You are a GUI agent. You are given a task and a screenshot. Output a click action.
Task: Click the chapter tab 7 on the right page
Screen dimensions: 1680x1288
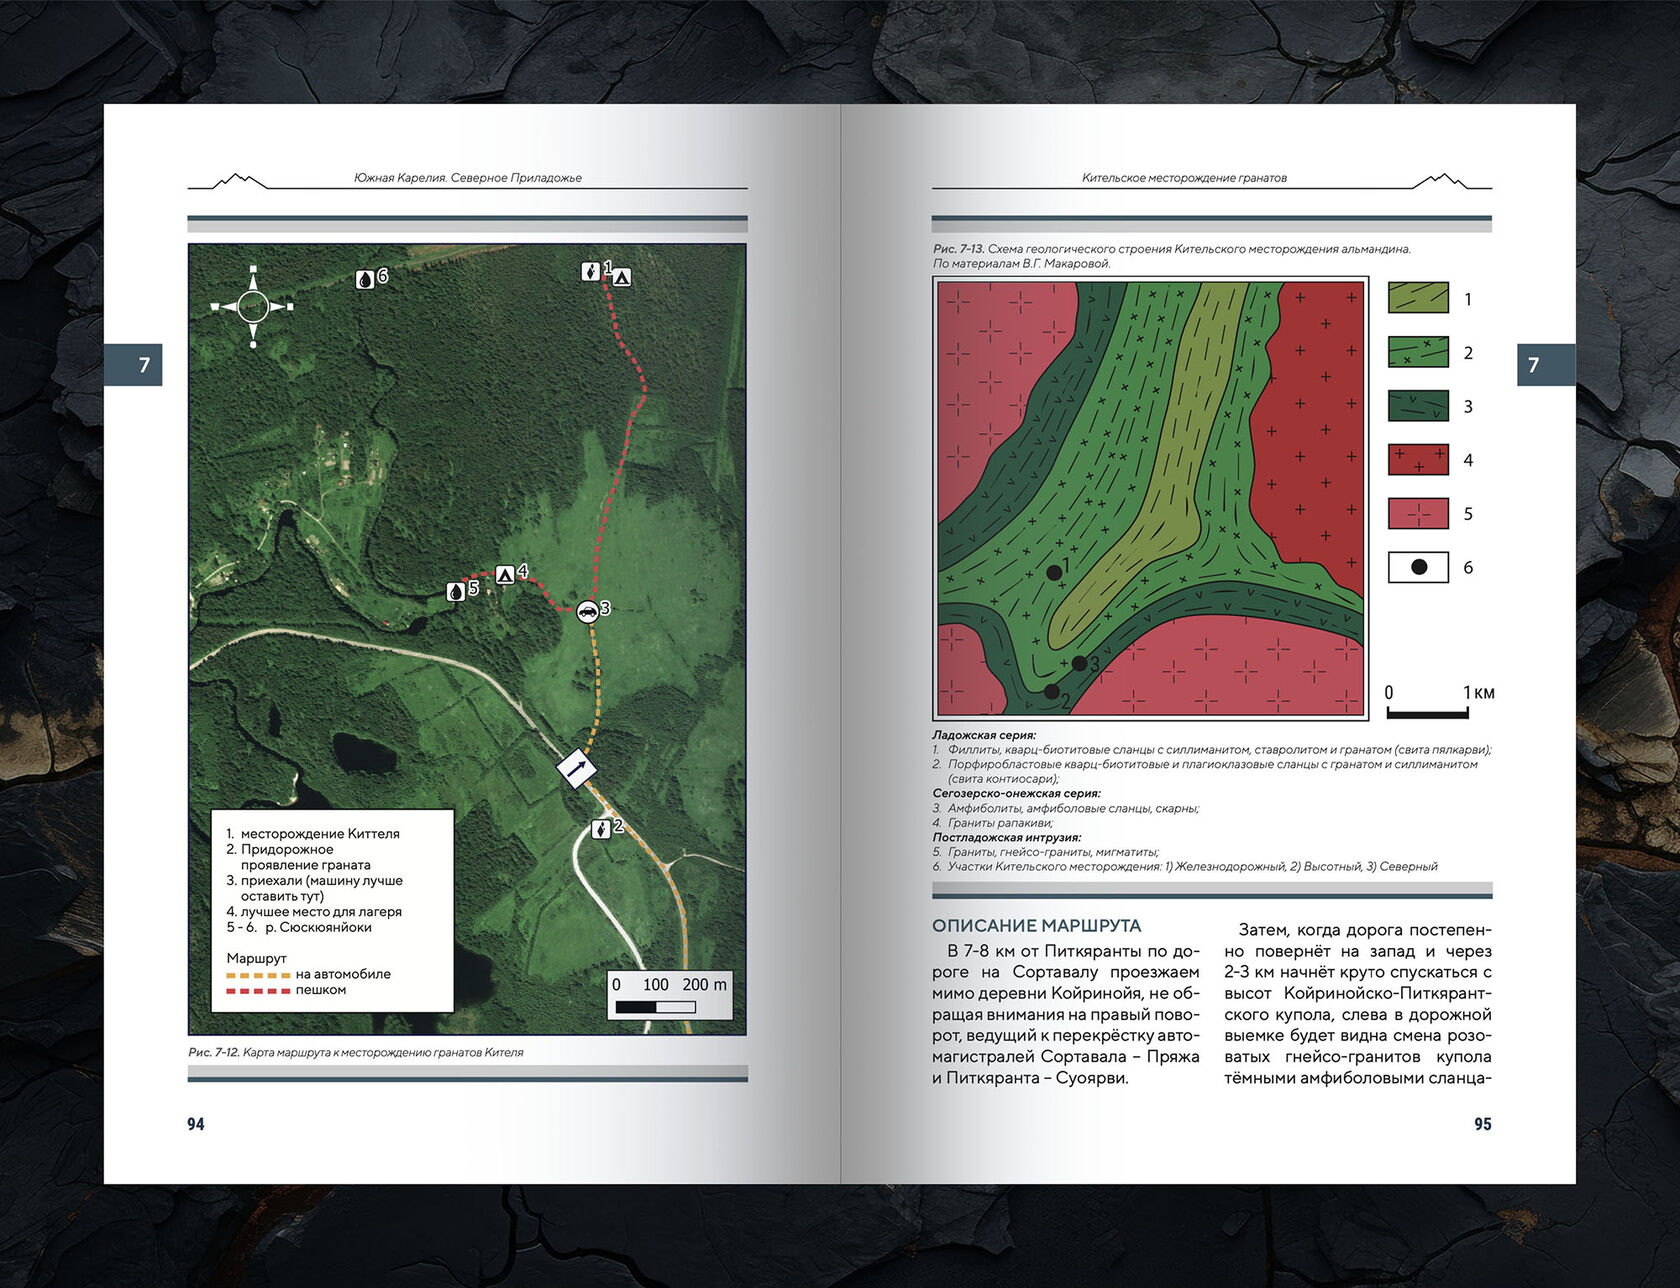[1546, 365]
